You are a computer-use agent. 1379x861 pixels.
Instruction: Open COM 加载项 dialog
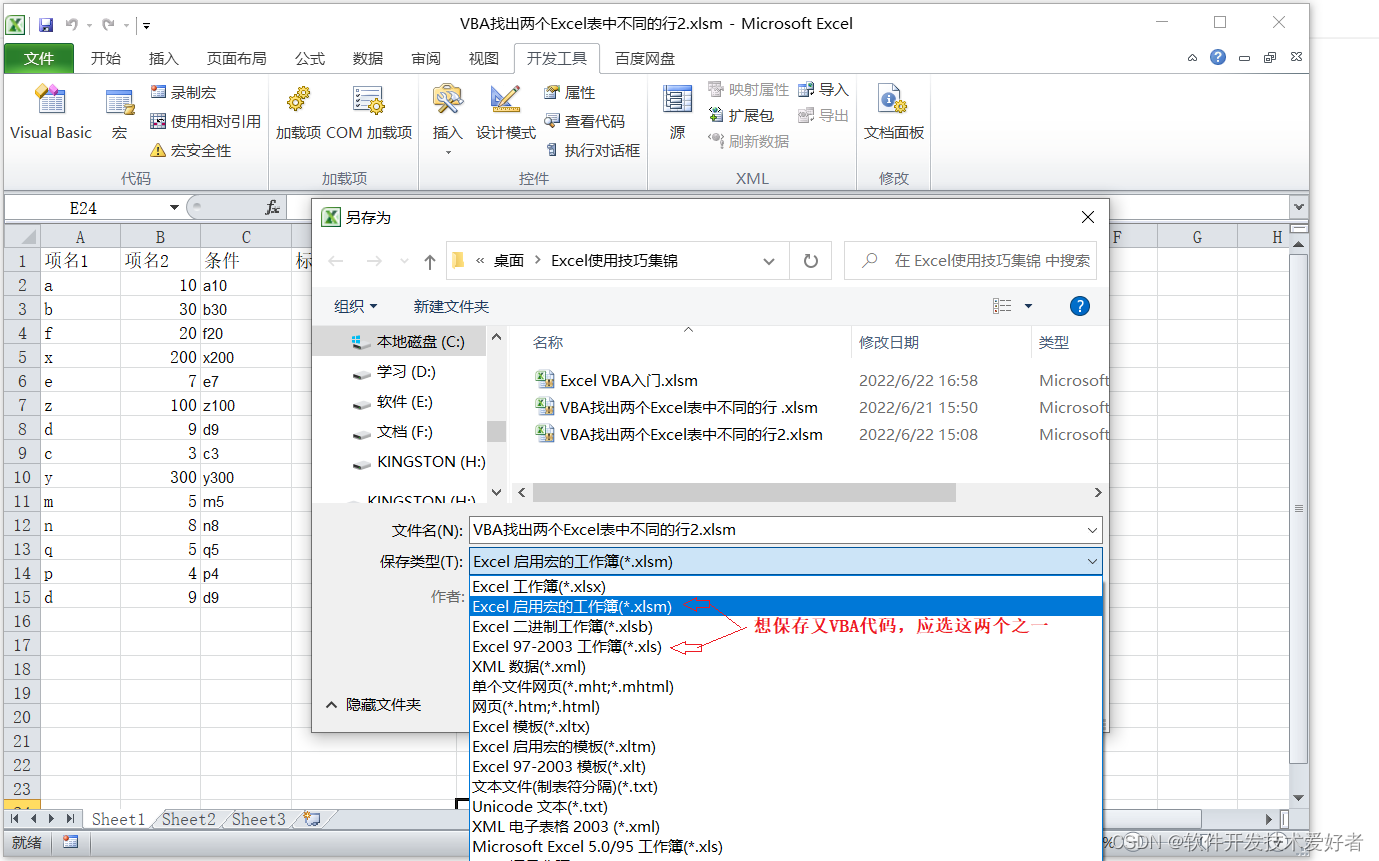pyautogui.click(x=369, y=112)
